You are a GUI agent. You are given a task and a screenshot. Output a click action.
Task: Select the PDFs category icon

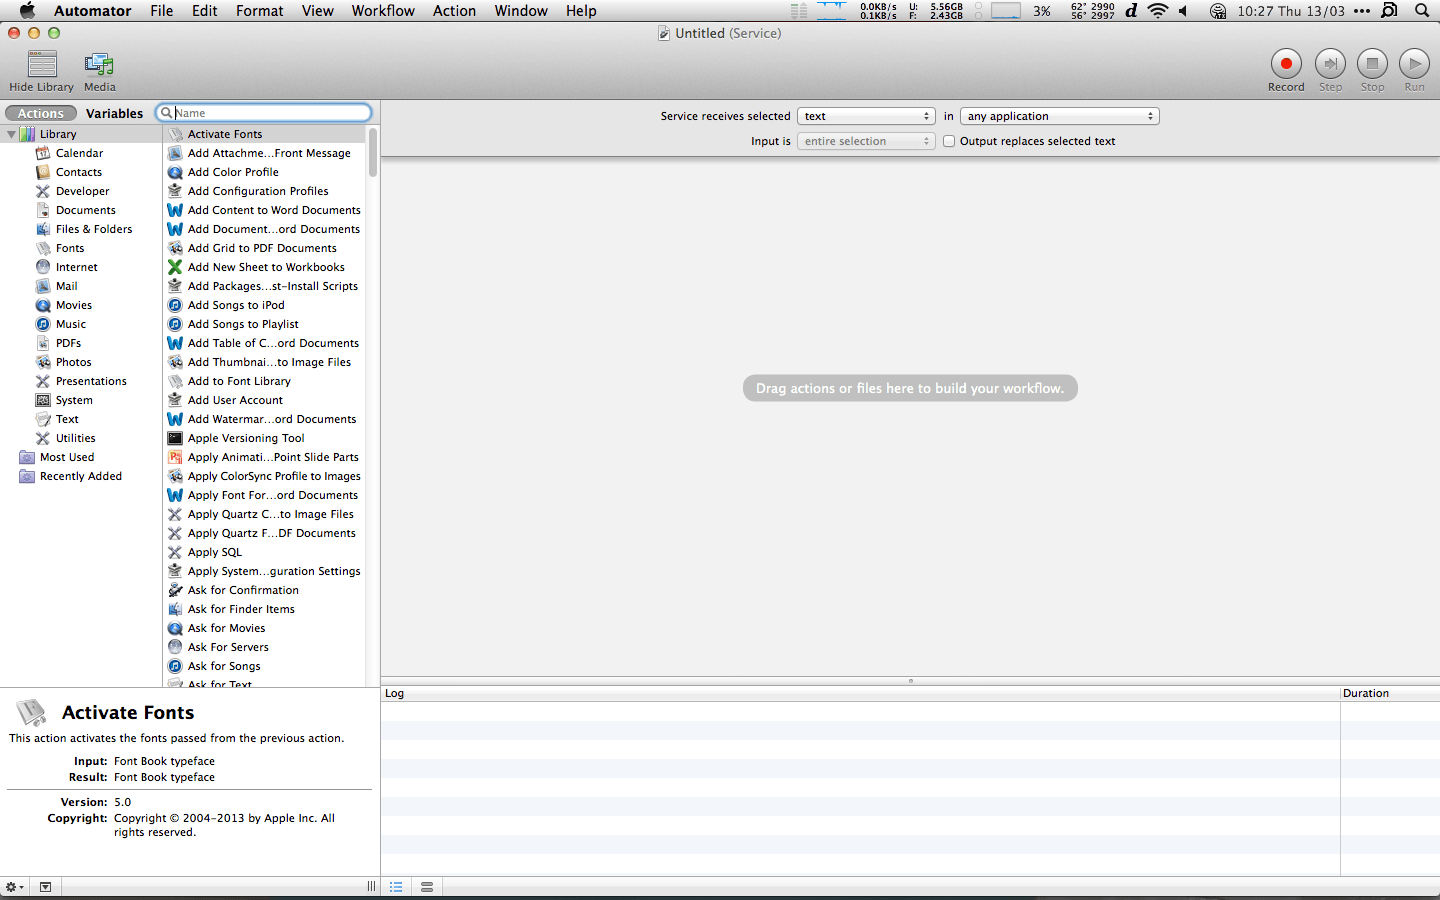point(43,343)
